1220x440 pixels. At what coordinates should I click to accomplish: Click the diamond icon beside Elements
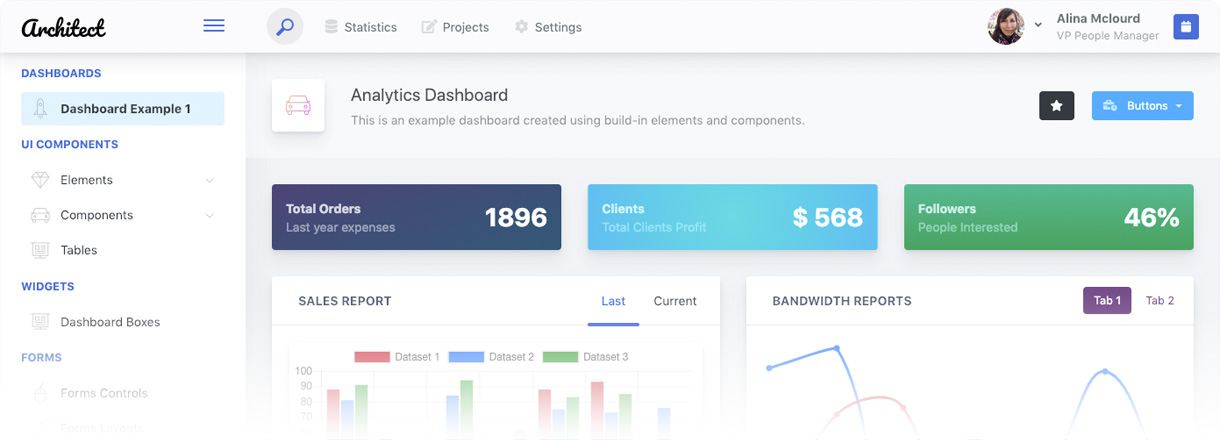pos(40,180)
